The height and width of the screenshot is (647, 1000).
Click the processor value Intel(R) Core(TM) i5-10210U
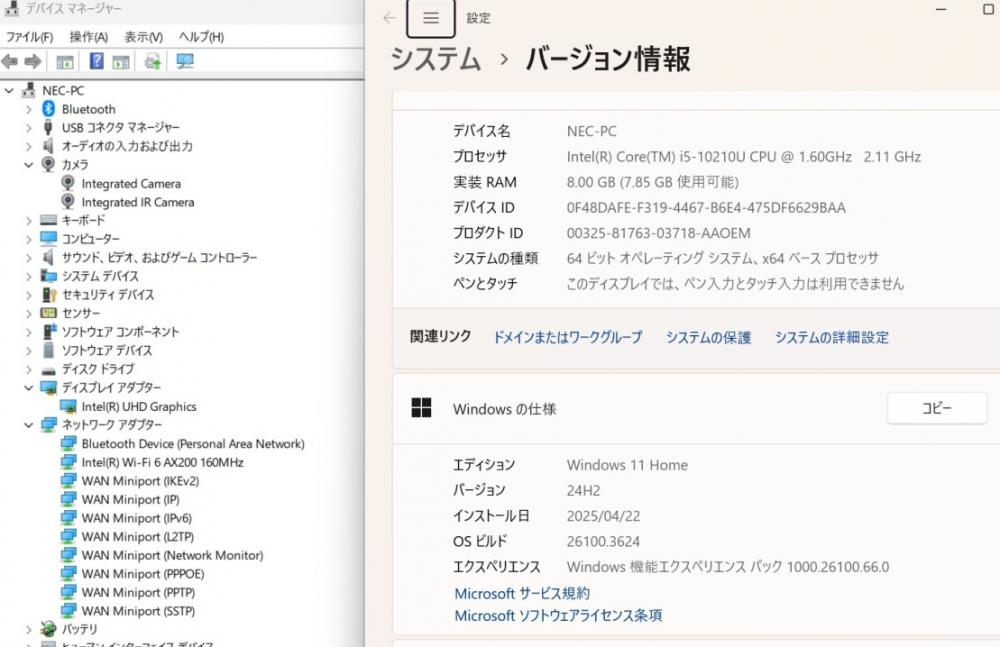click(x=744, y=157)
